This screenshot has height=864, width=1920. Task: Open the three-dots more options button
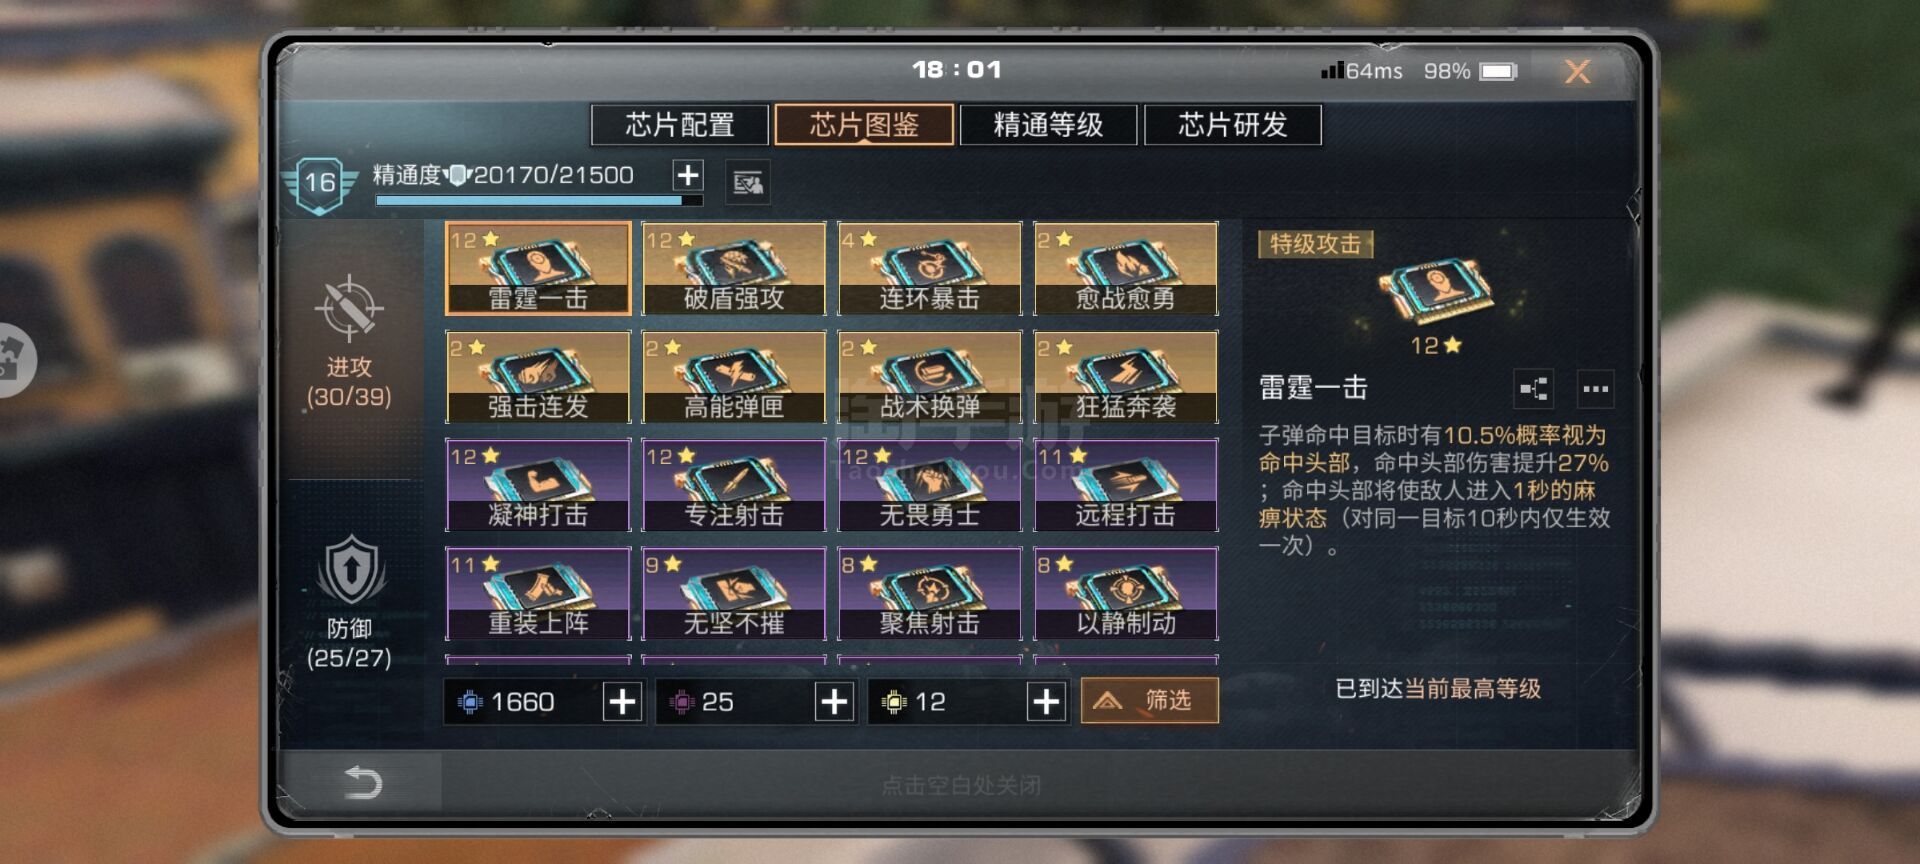[1595, 388]
